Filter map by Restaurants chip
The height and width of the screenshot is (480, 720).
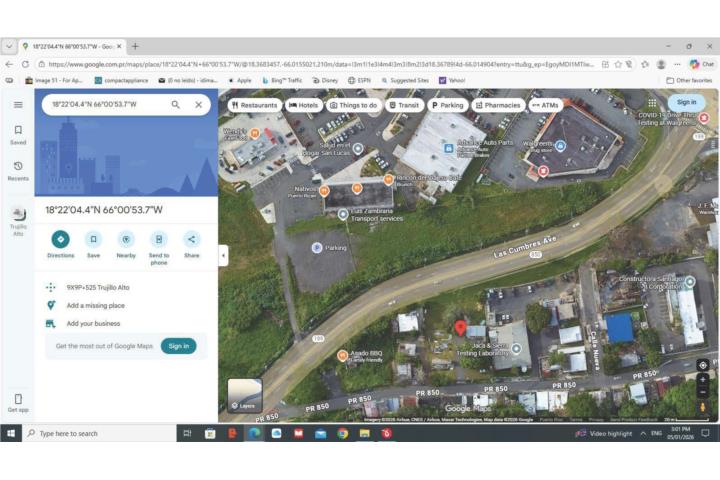254,105
